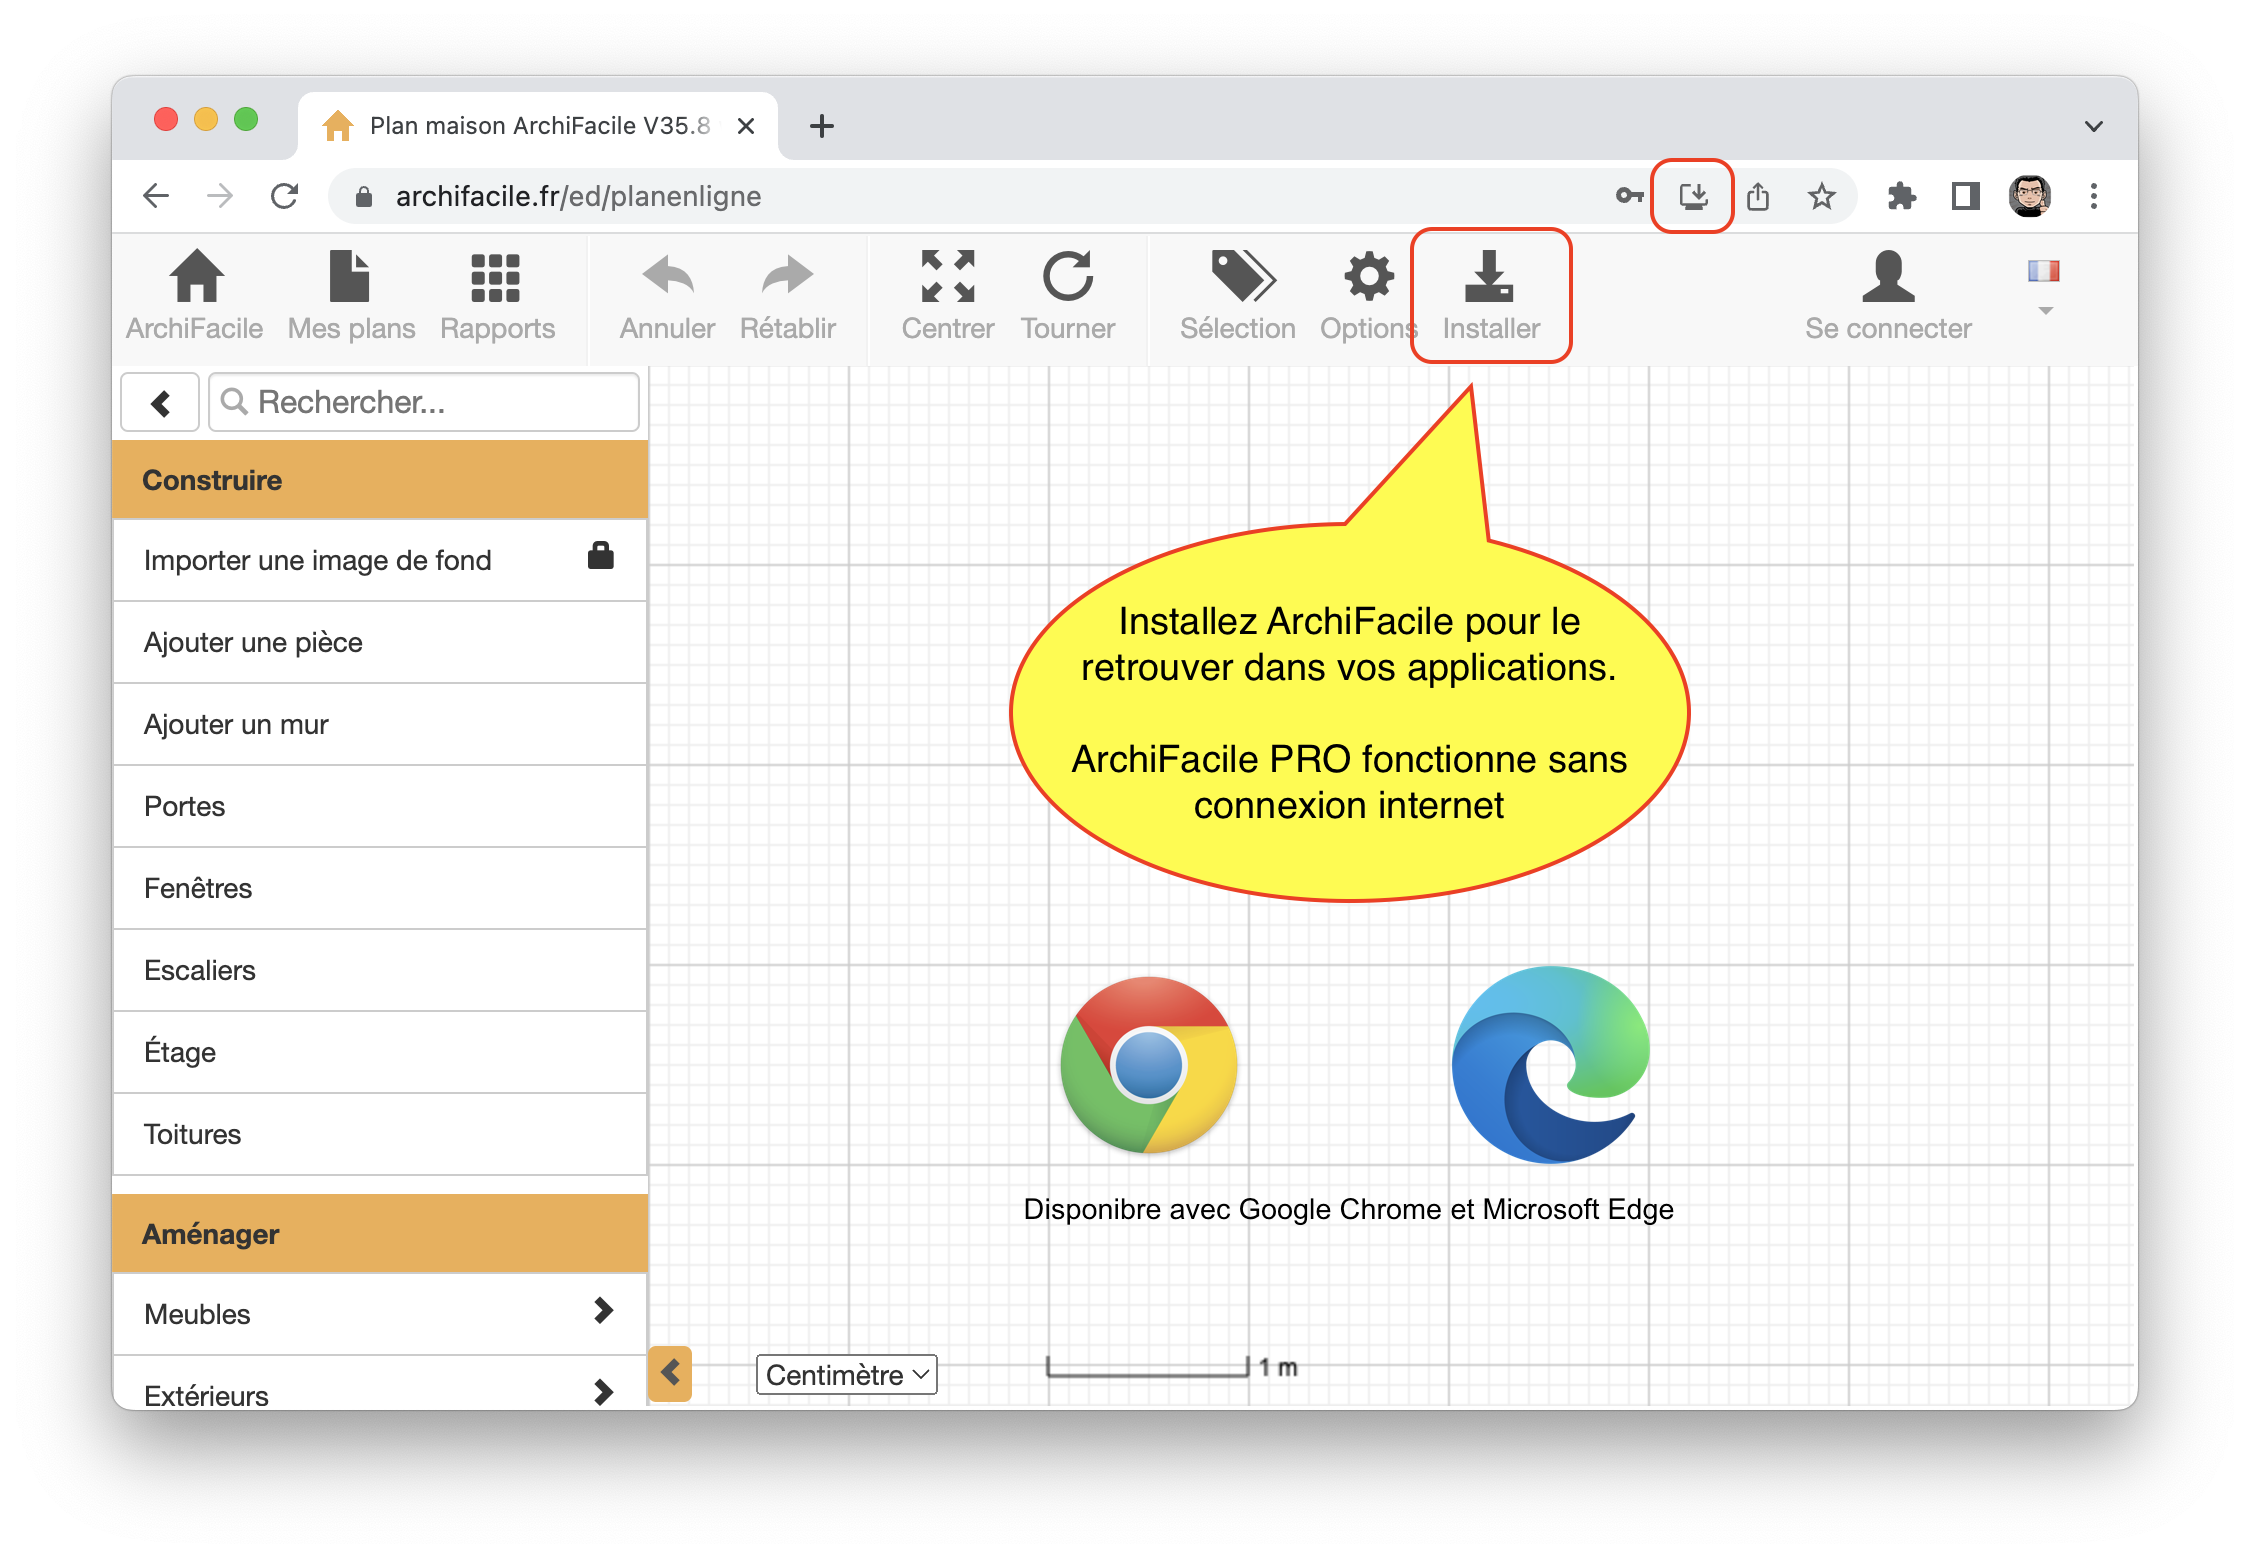Click the Rechercher search field
The height and width of the screenshot is (1558, 2250).
coord(425,402)
